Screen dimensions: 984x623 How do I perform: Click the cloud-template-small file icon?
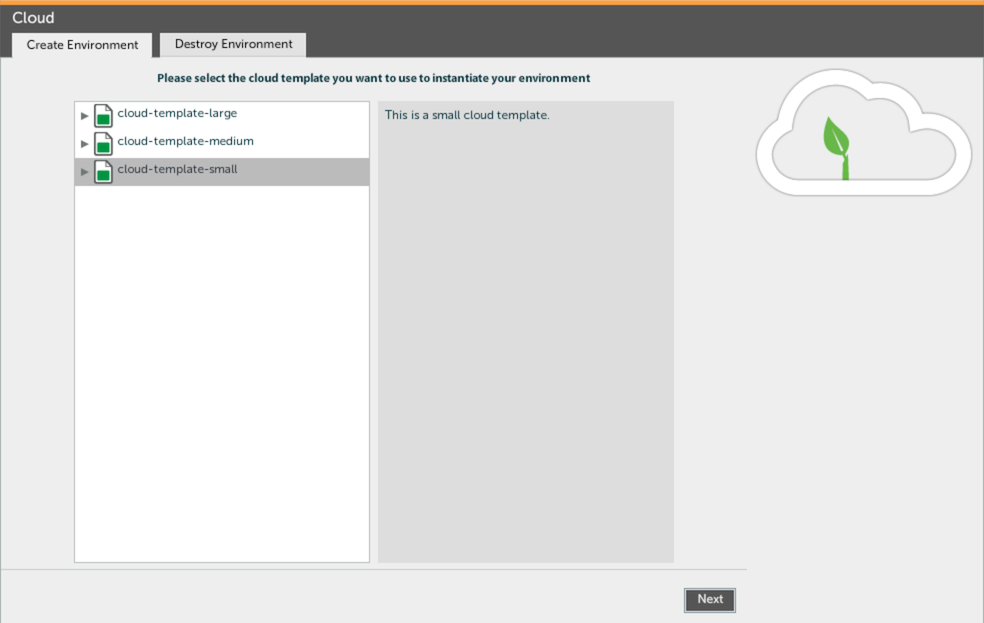[103, 171]
